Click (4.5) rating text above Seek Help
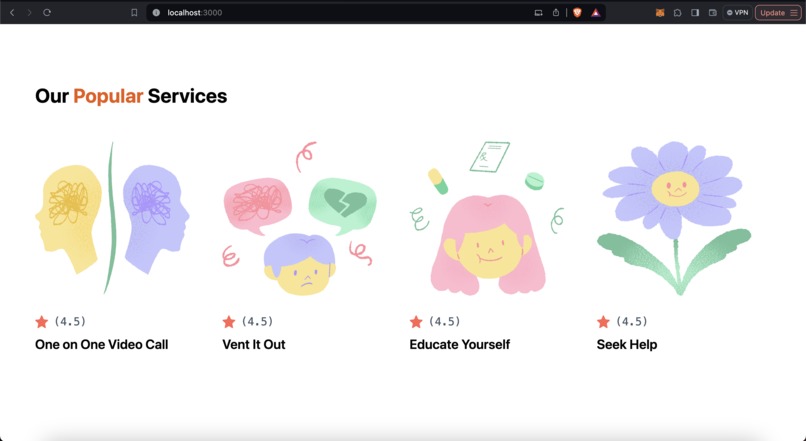The width and height of the screenshot is (806, 441). coord(631,321)
